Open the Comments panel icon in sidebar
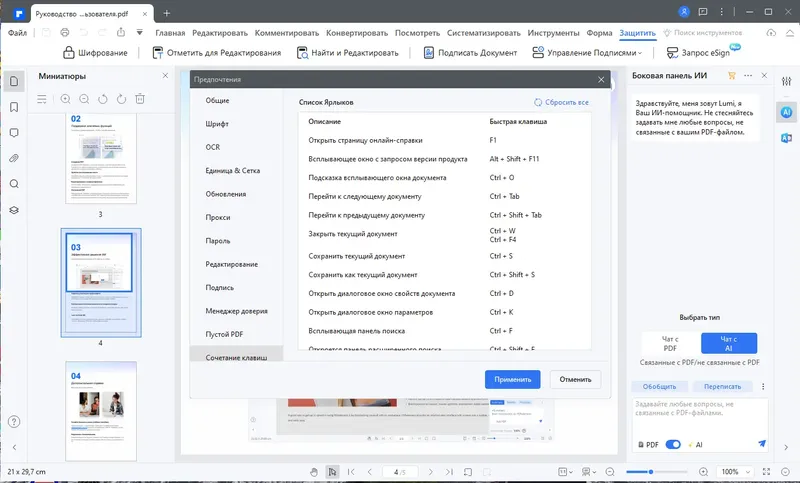800x483 pixels. [14, 133]
